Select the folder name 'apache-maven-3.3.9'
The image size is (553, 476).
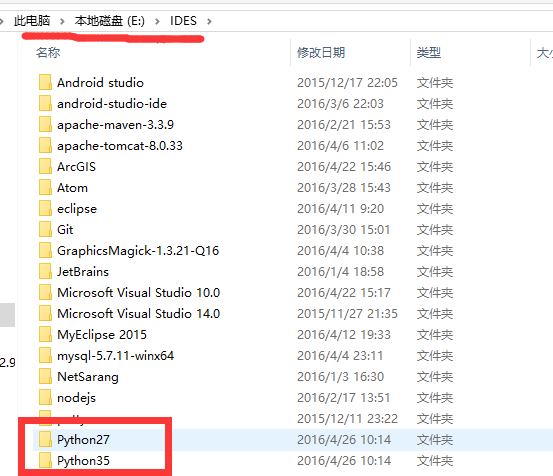pos(115,125)
